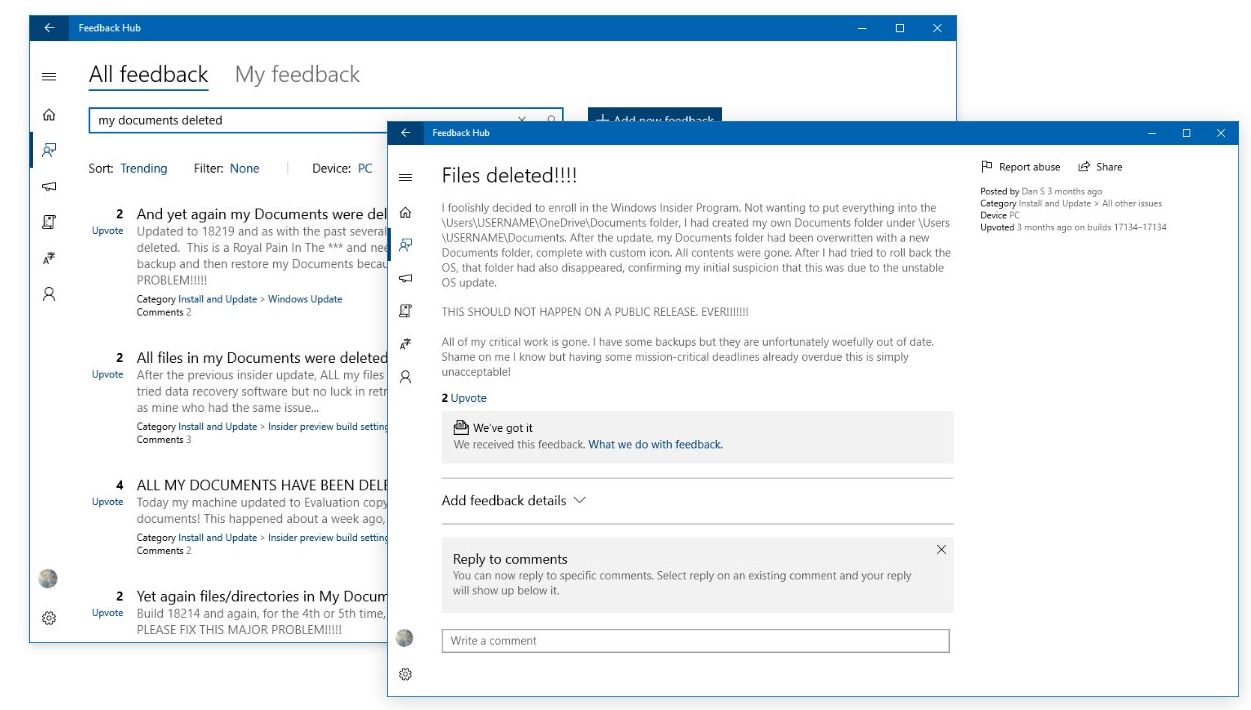Click the Home icon in front window sidebar

point(405,213)
